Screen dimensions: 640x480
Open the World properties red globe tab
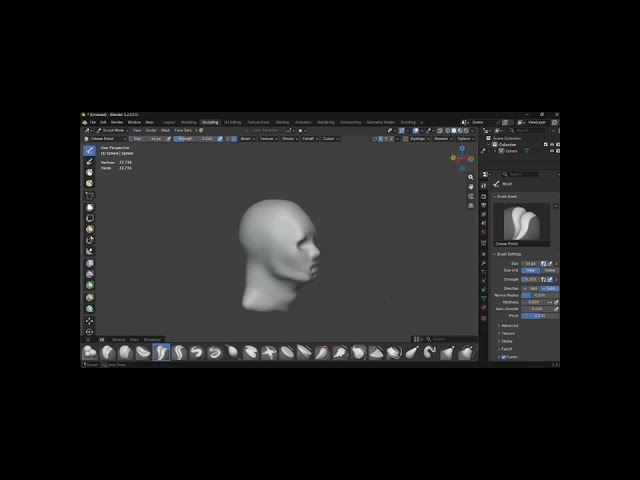coord(484,232)
